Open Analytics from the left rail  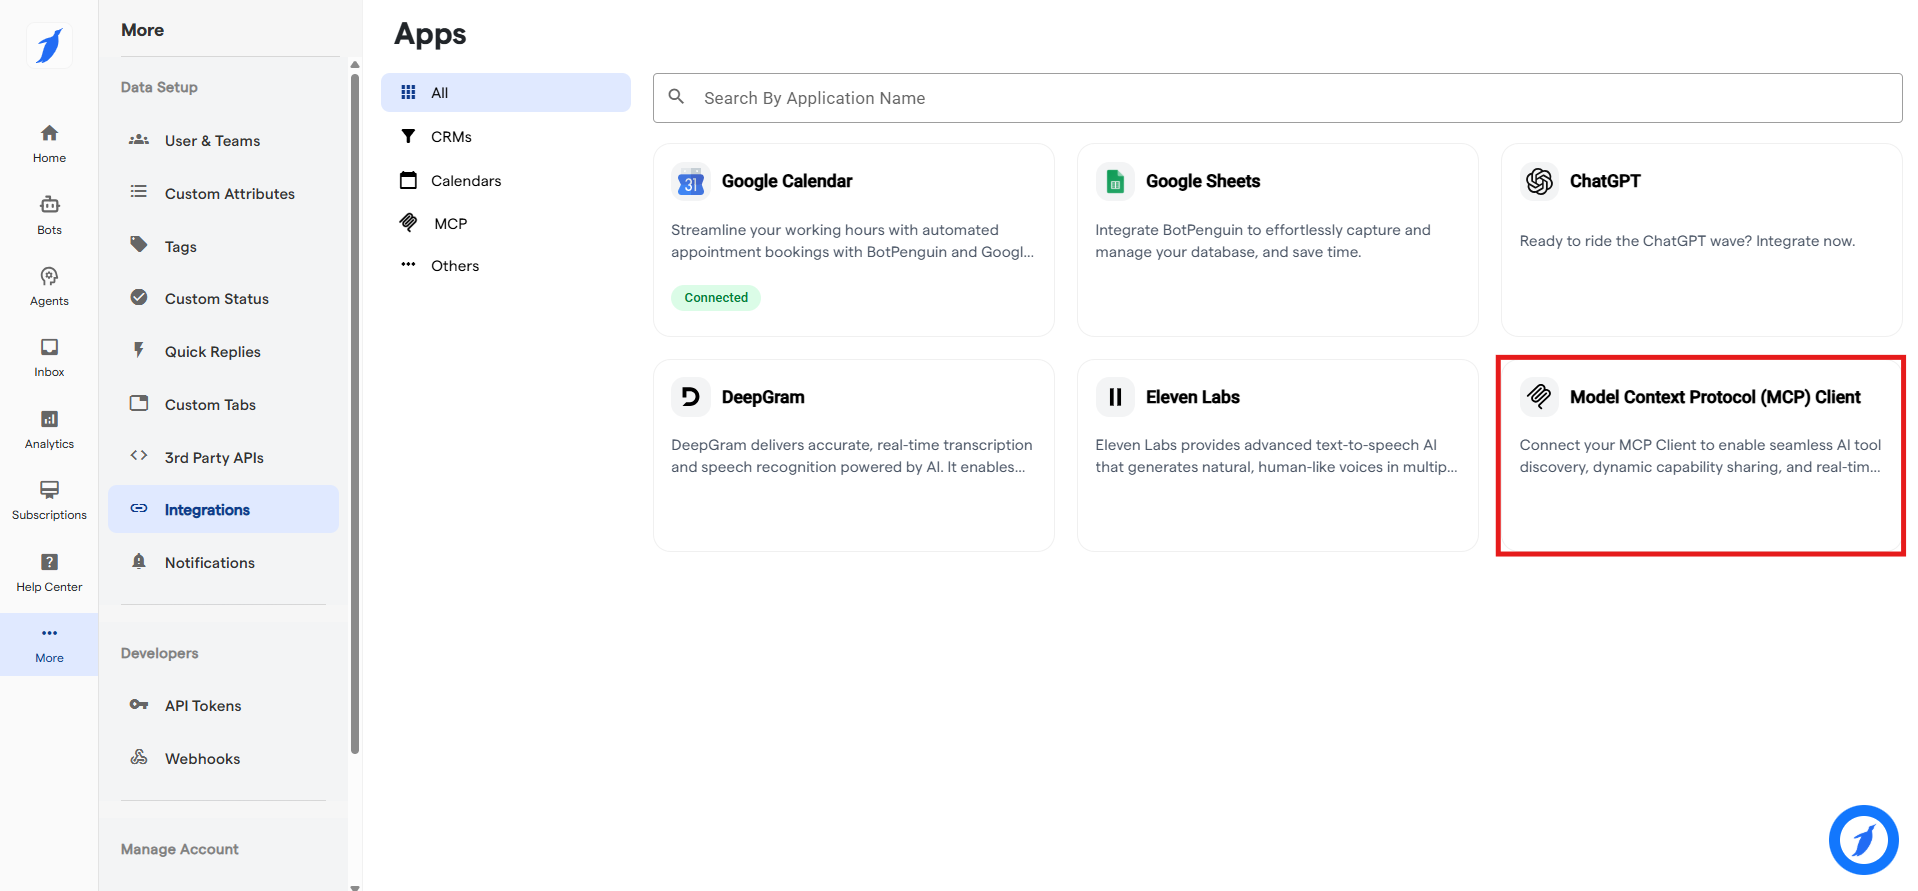point(49,429)
